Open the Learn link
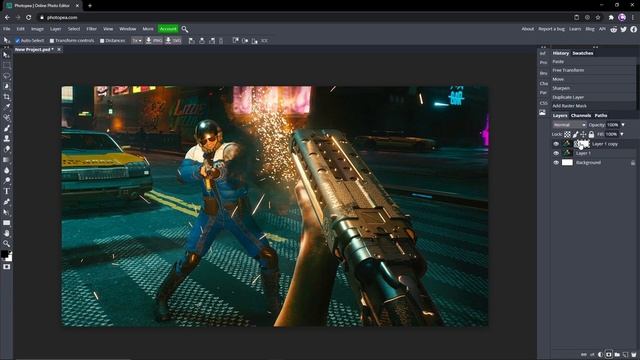 click(575, 29)
